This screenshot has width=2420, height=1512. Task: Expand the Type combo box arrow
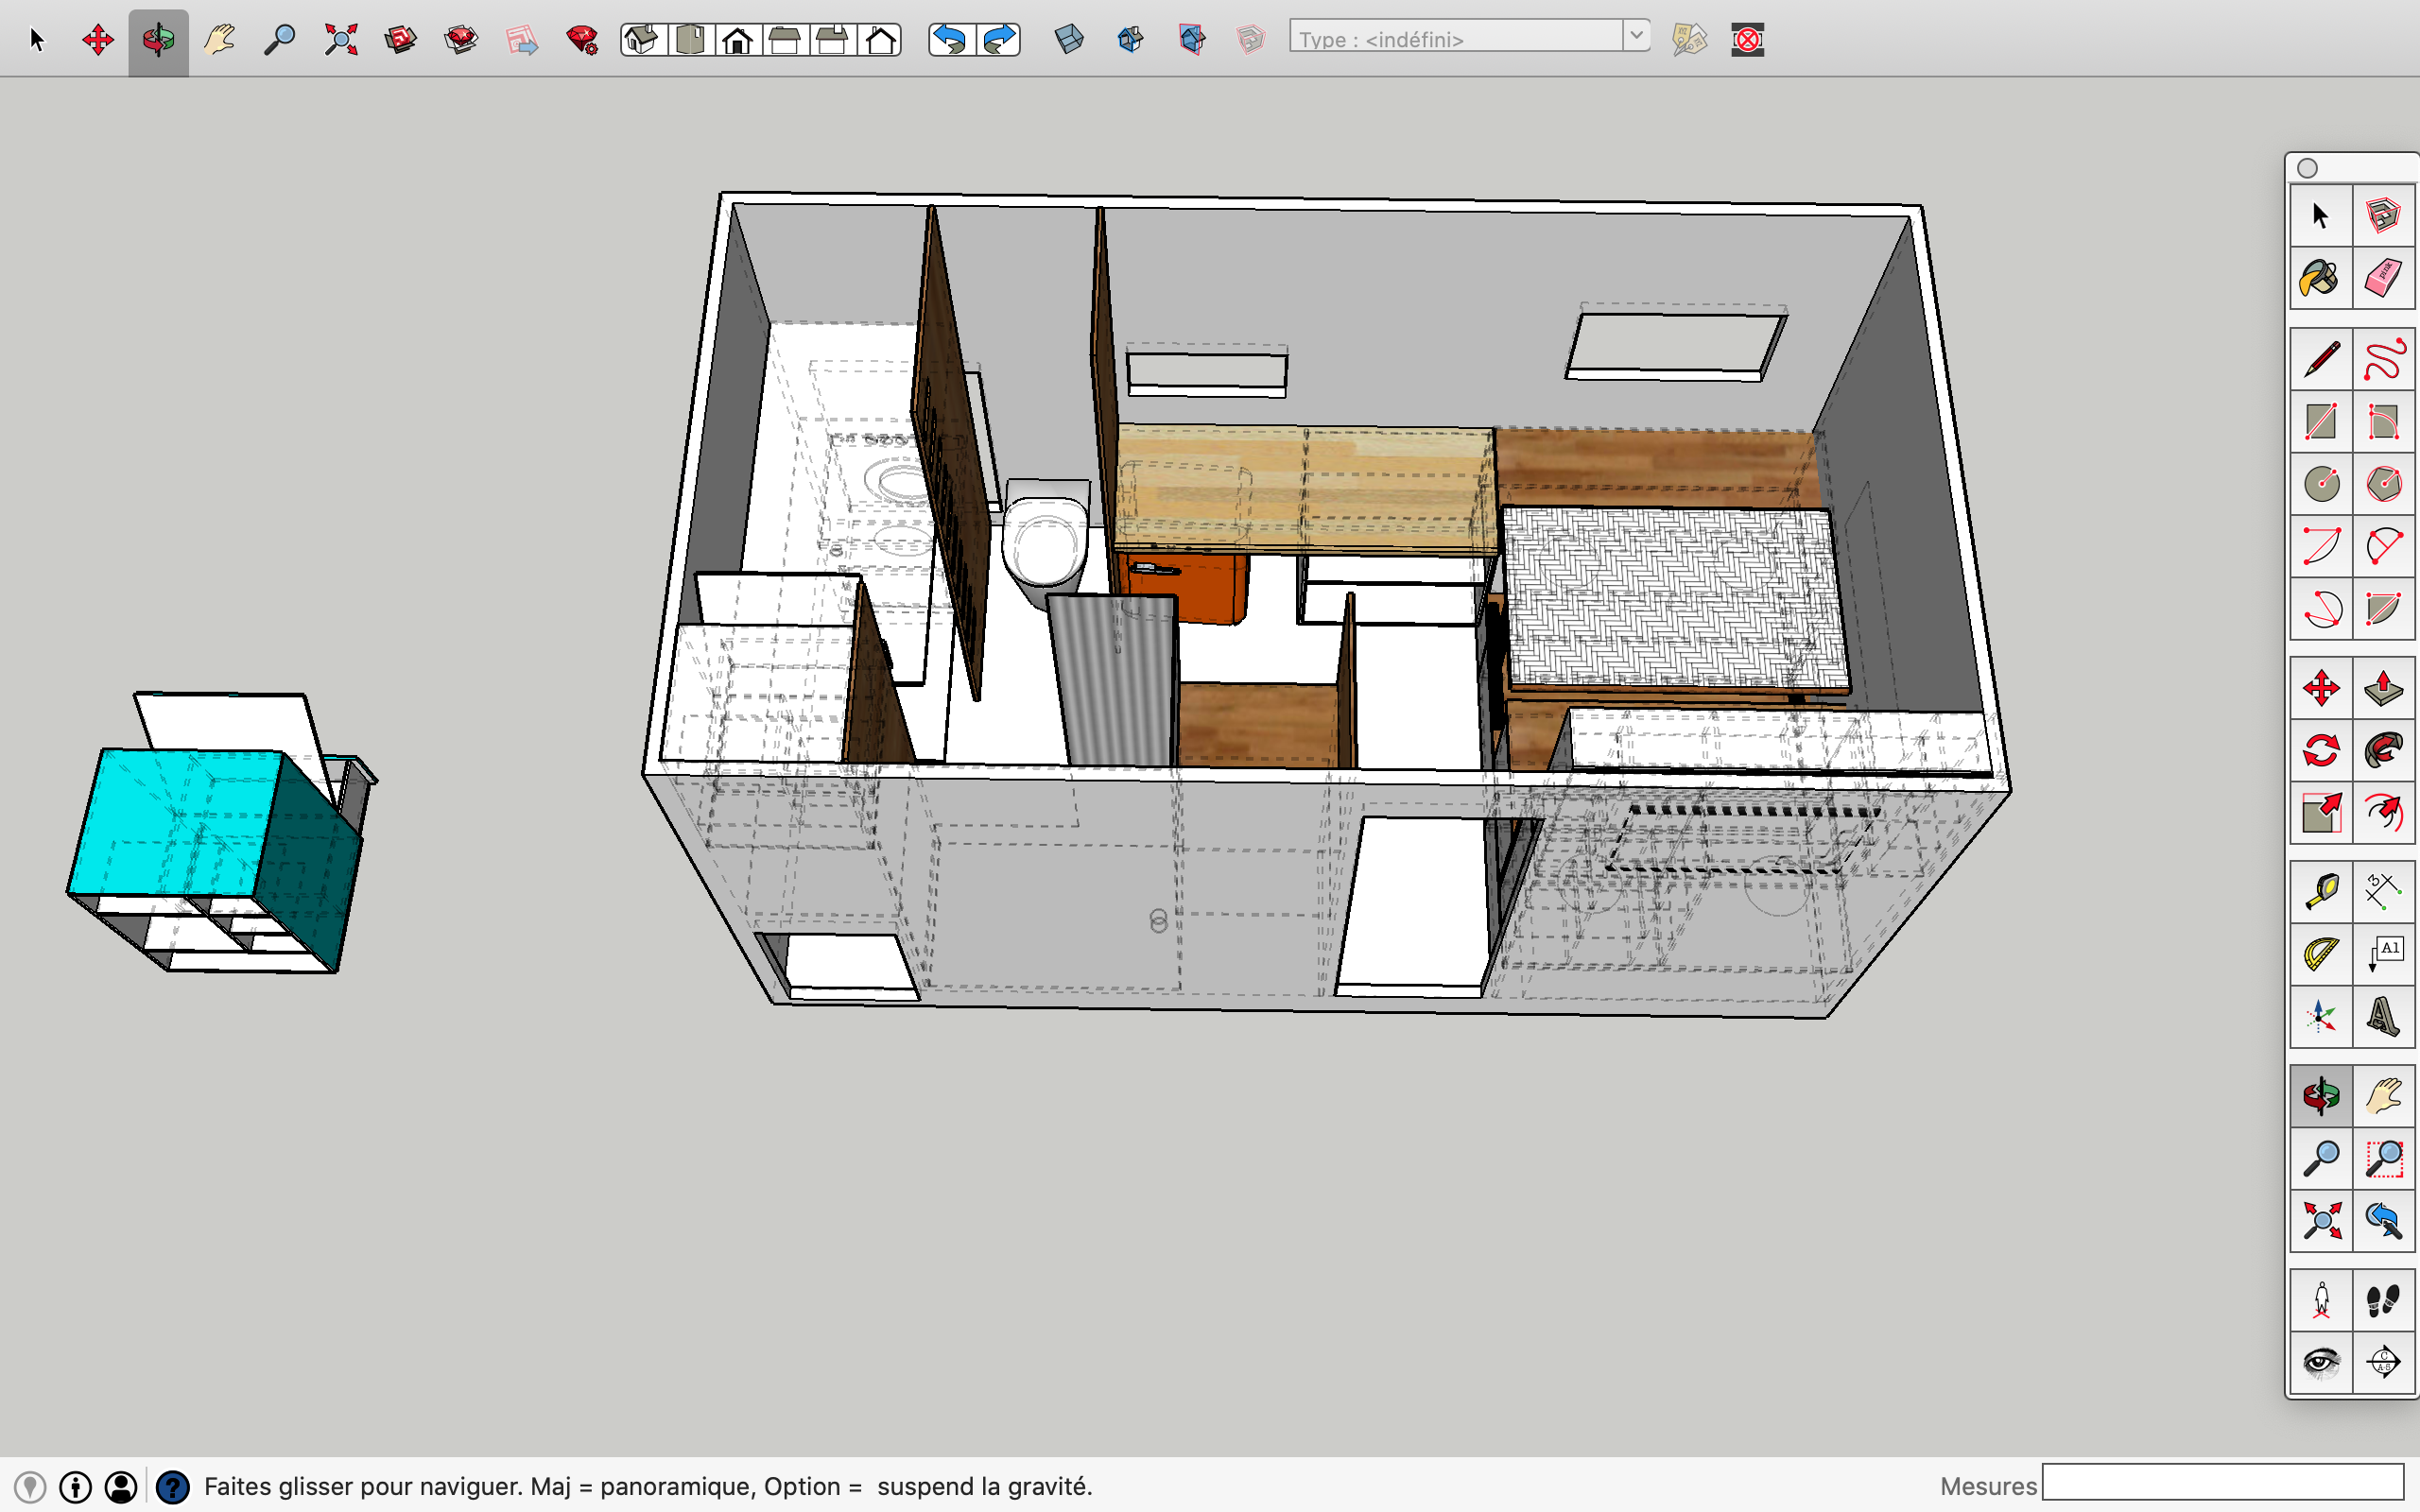coord(1636,37)
